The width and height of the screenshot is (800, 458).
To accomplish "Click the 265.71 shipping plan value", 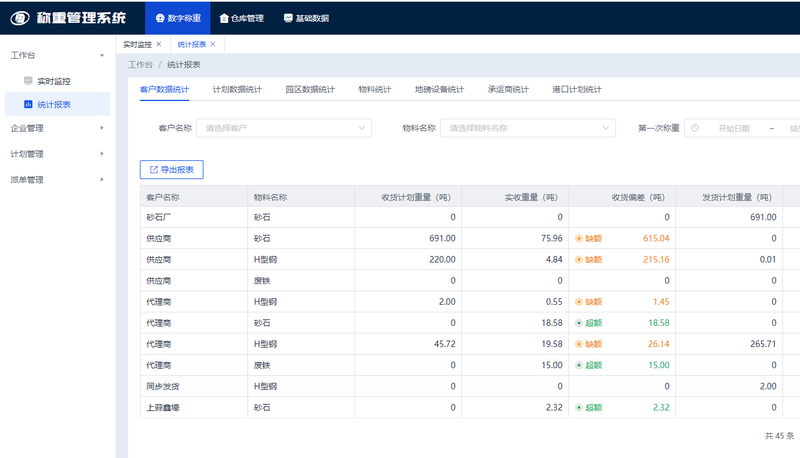I will point(763,344).
